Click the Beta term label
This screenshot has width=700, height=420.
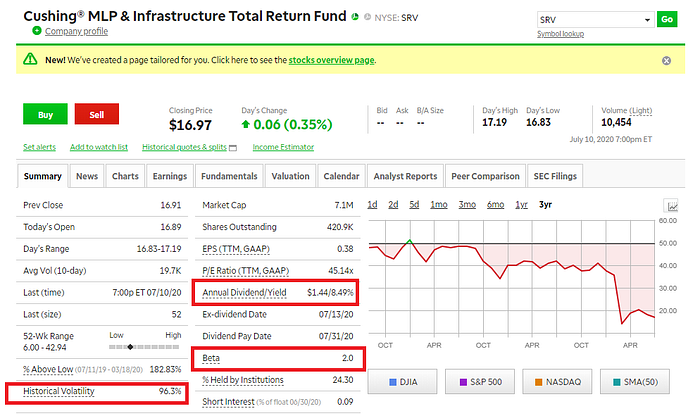coord(211,358)
